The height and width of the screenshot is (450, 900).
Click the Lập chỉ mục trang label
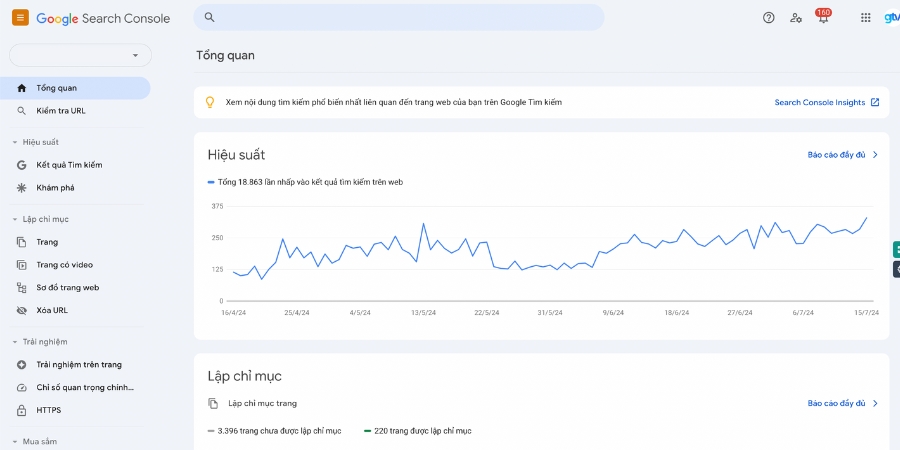262,404
